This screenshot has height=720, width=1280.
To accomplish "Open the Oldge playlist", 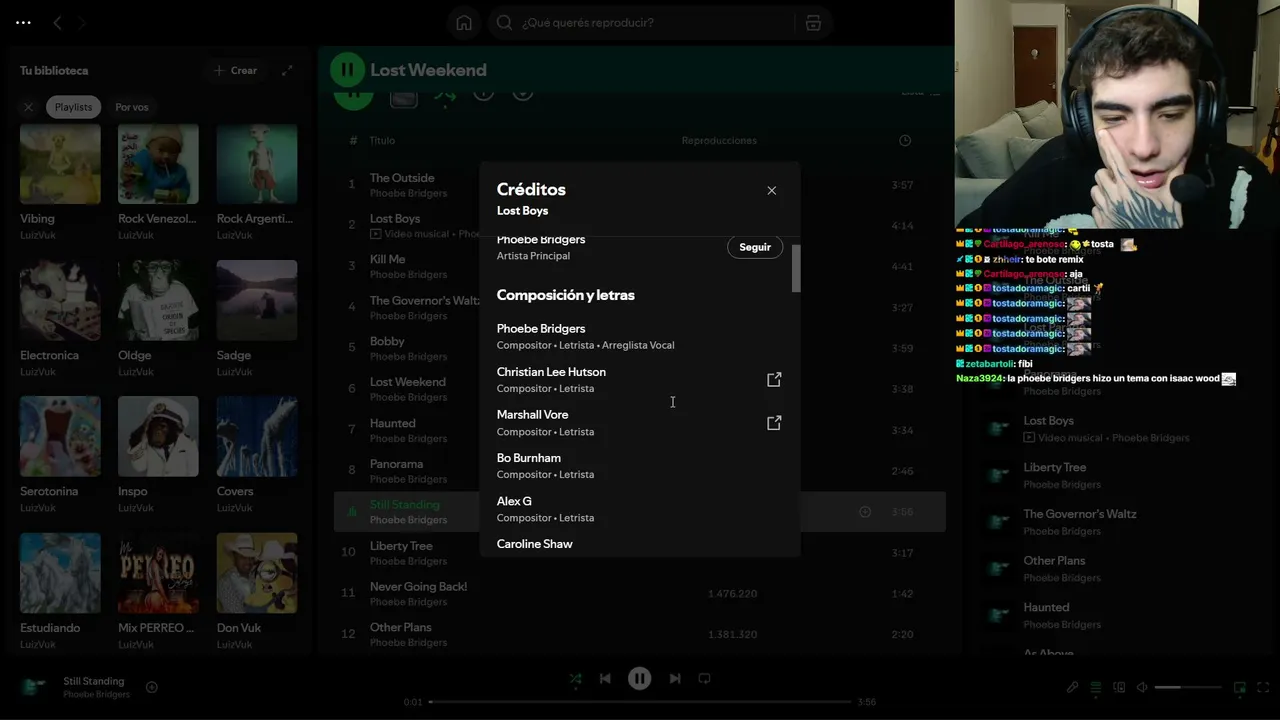I will [x=158, y=318].
